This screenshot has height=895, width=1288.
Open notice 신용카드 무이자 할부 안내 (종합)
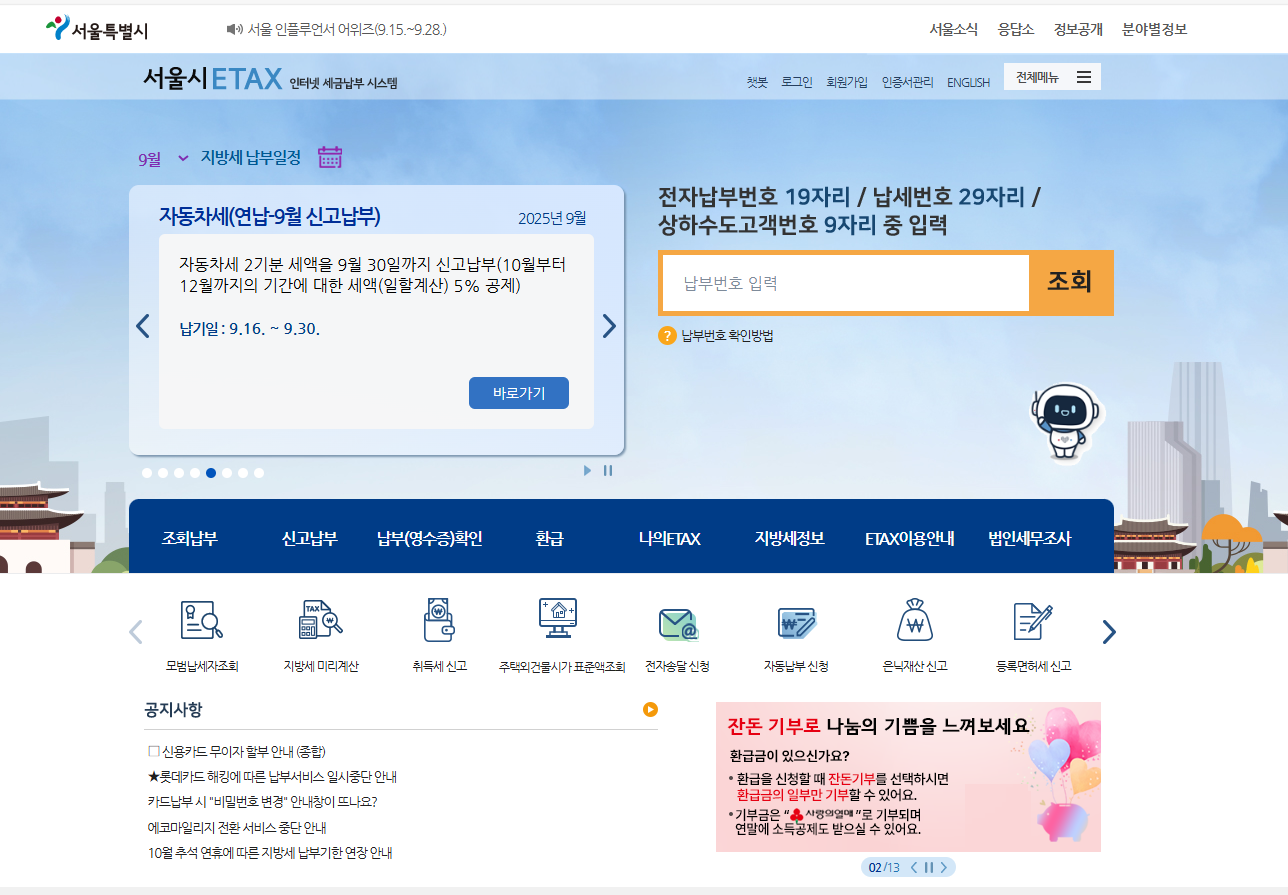pos(236,751)
